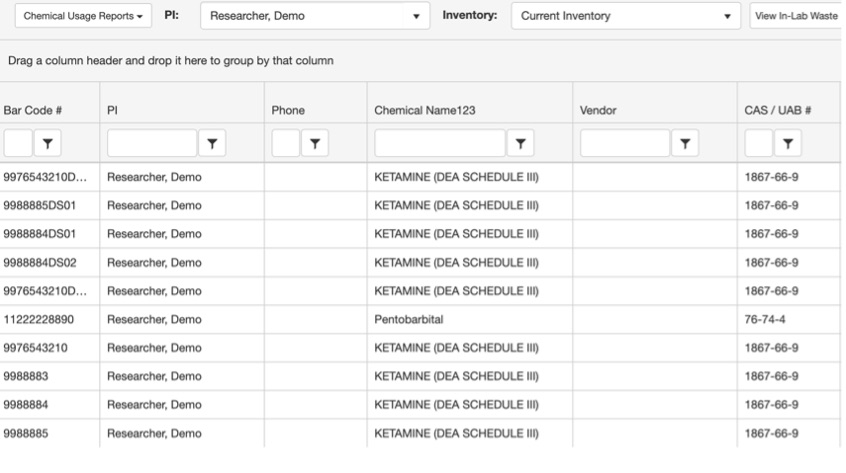Open the Chemical Usage Reports dropdown

[82, 17]
